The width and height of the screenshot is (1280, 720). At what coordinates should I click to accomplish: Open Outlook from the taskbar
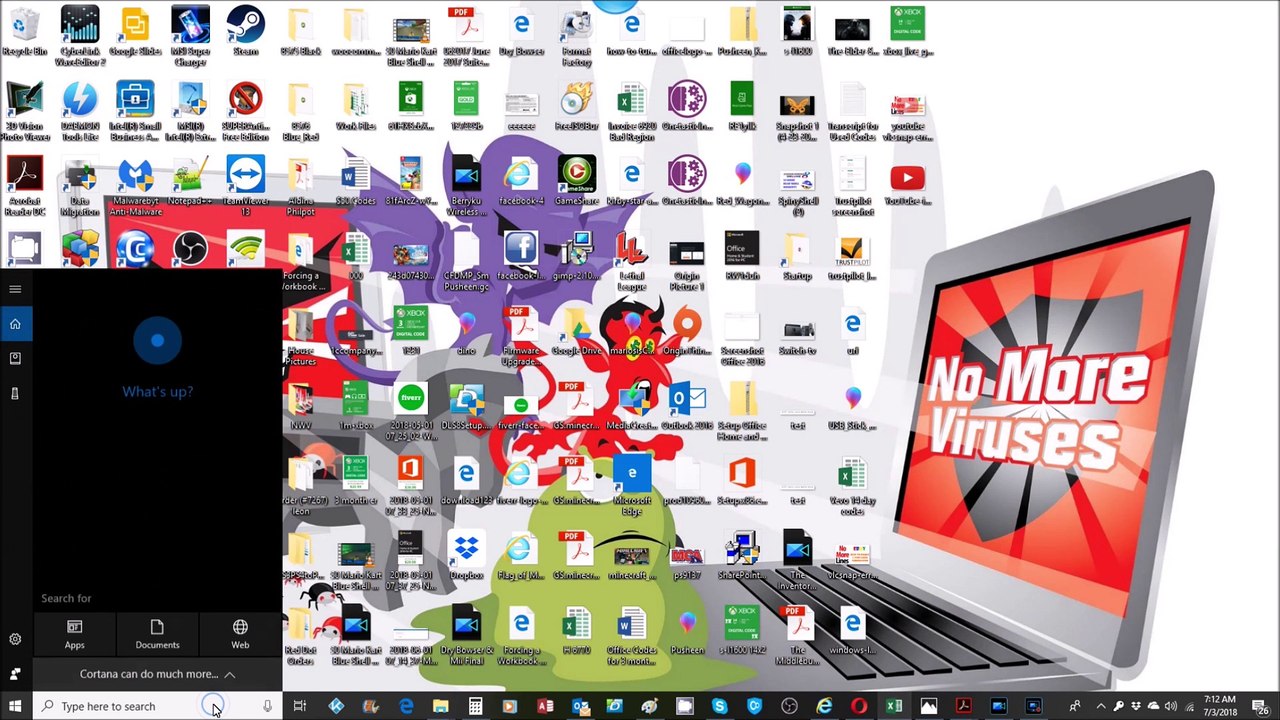pyautogui.click(x=580, y=706)
